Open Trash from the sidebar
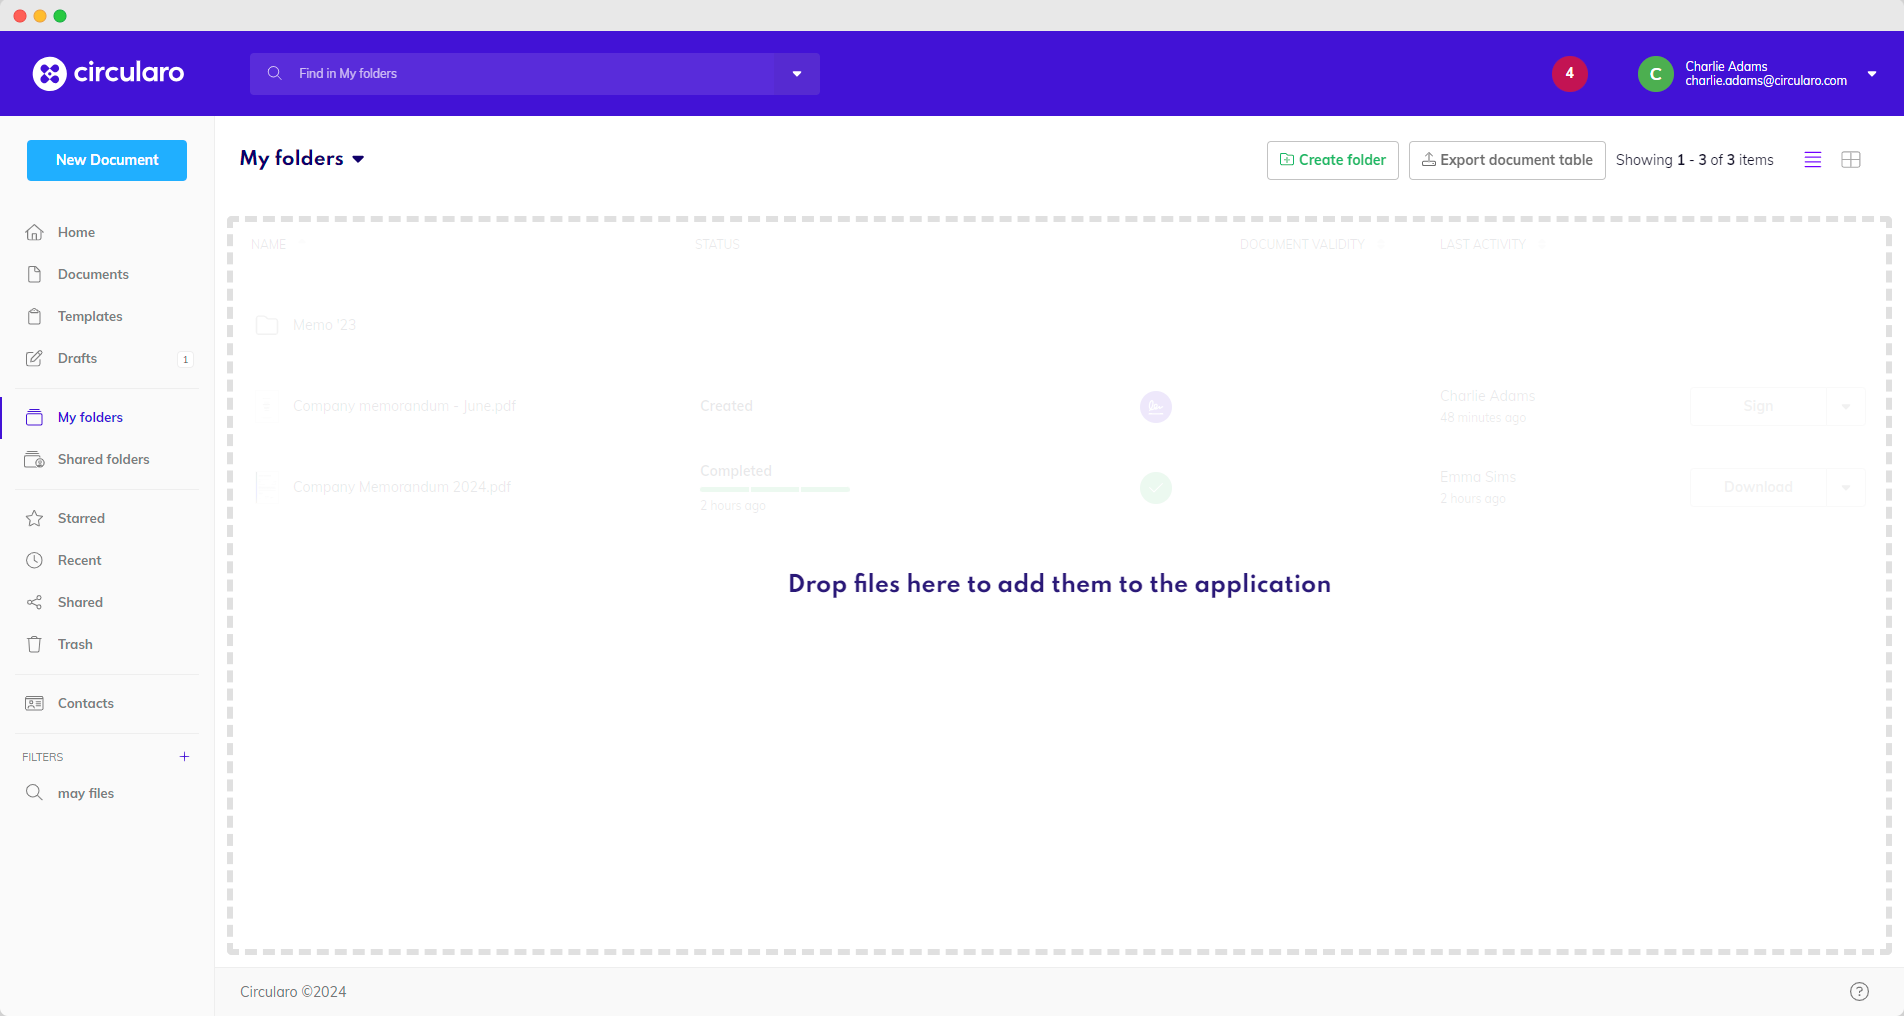This screenshot has width=1904, height=1016. click(x=75, y=644)
